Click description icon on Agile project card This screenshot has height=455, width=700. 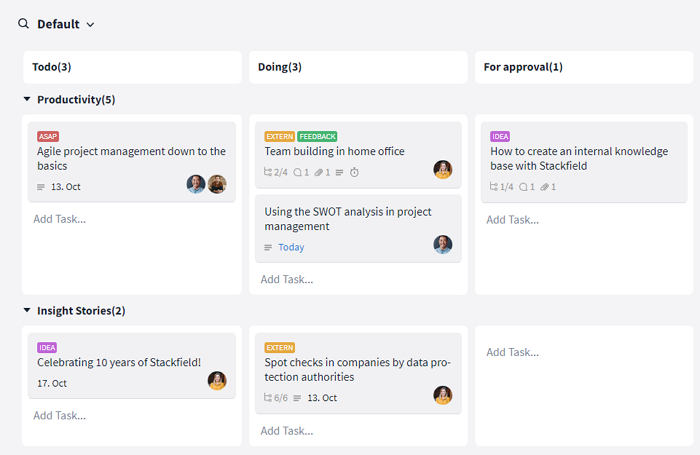coord(41,187)
